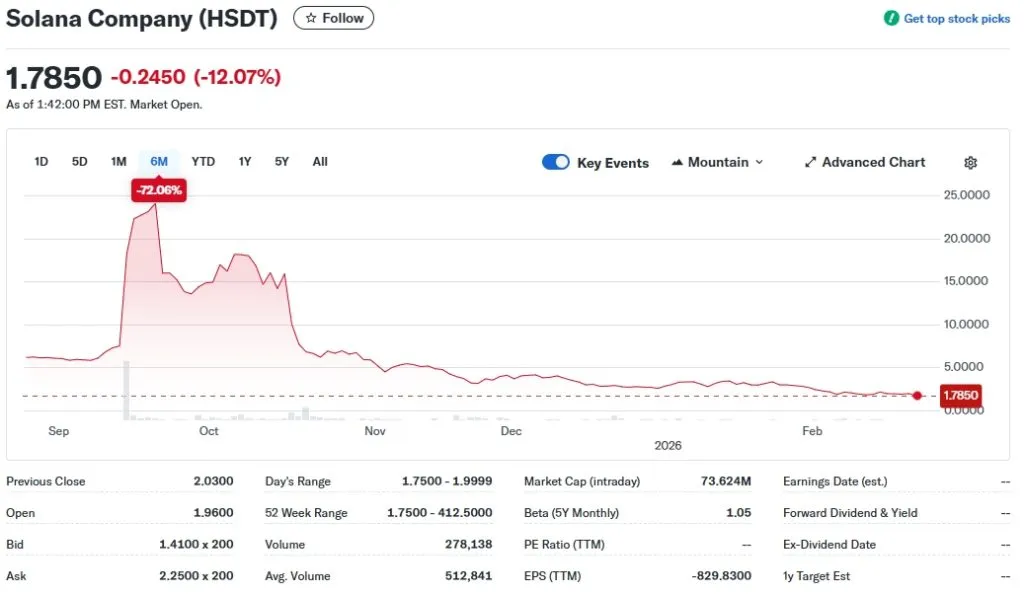1024x594 pixels.
Task: Open the chart settings gear icon
Action: pos(969,162)
